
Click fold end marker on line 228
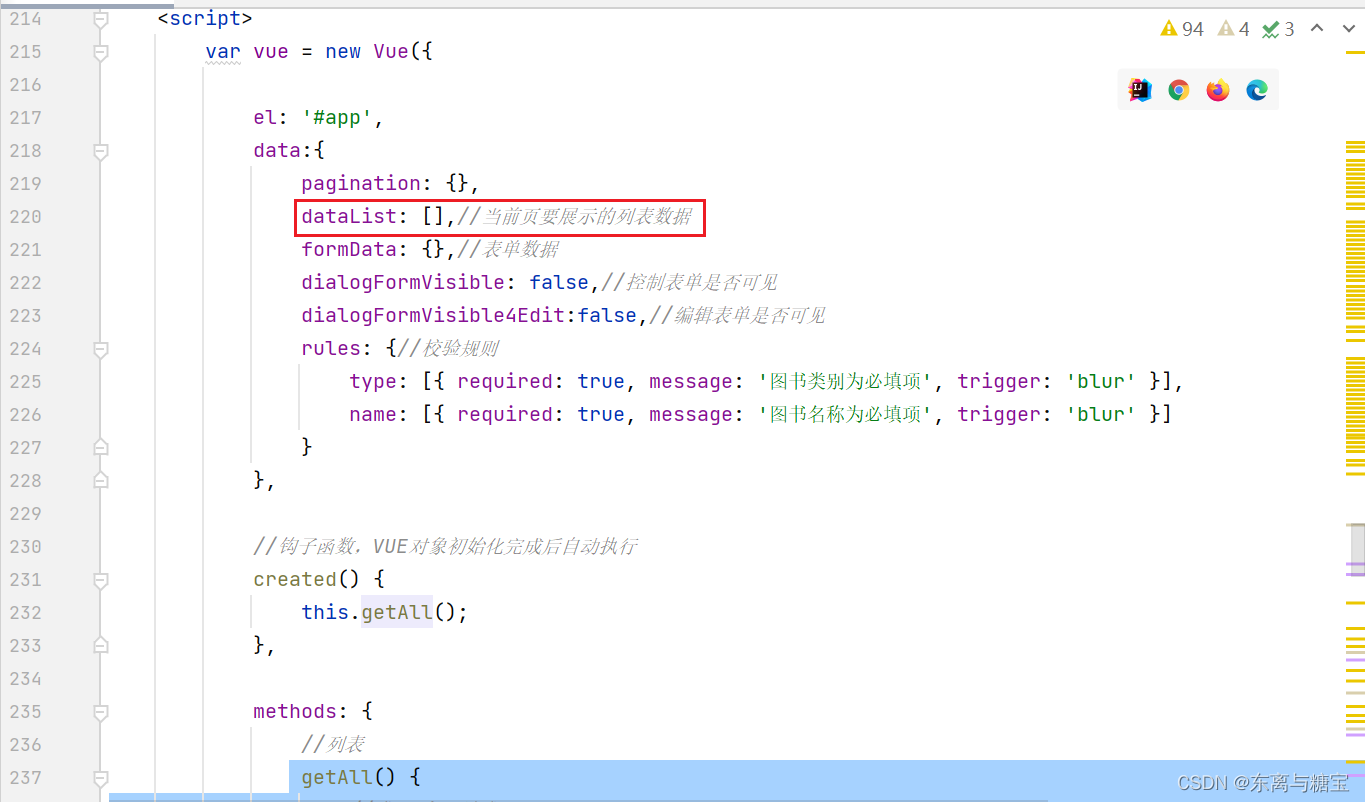pyautogui.click(x=100, y=480)
